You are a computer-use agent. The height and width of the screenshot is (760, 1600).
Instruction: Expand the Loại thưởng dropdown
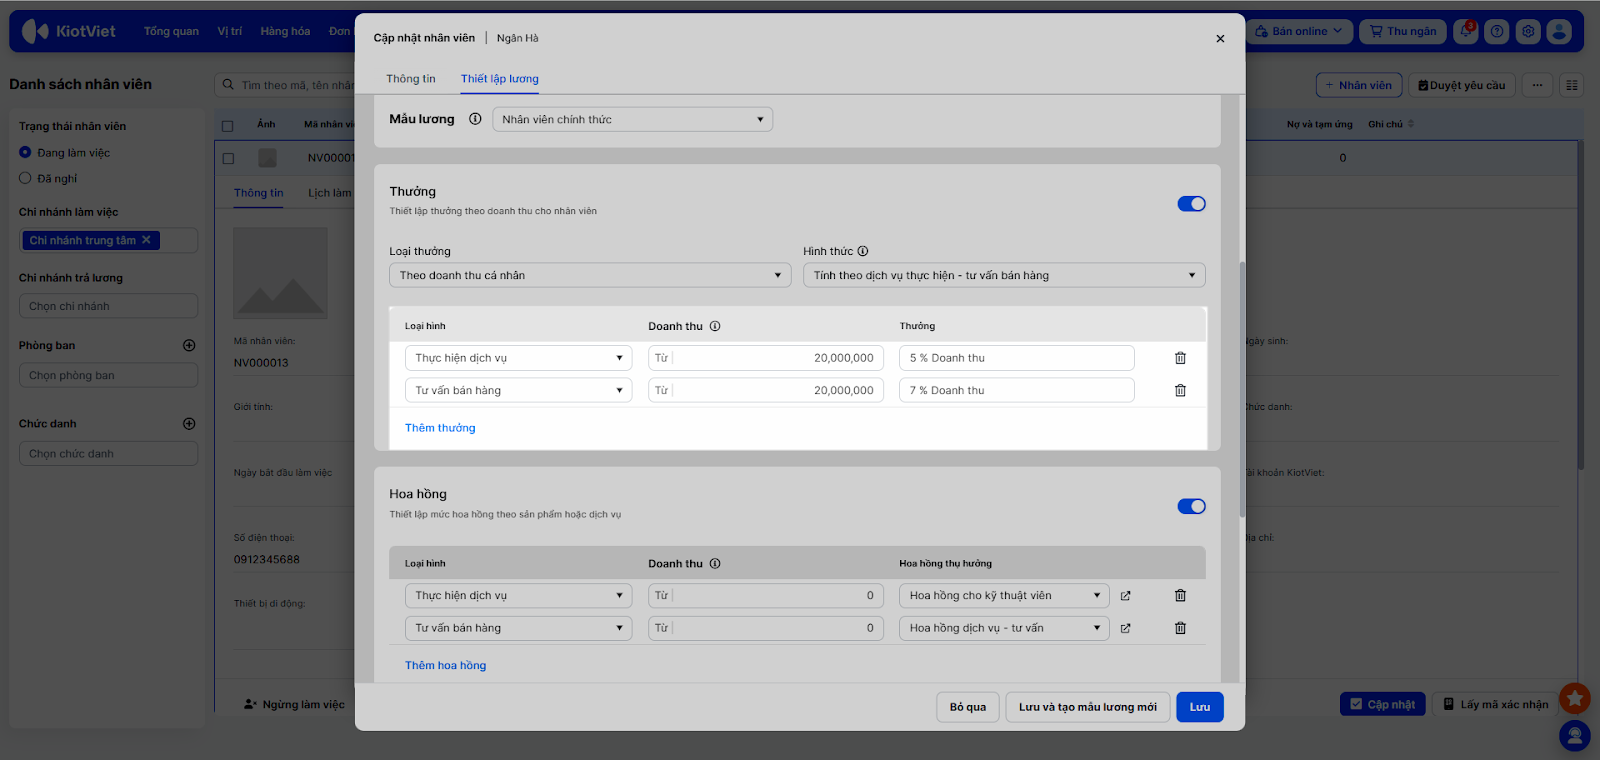[590, 276]
